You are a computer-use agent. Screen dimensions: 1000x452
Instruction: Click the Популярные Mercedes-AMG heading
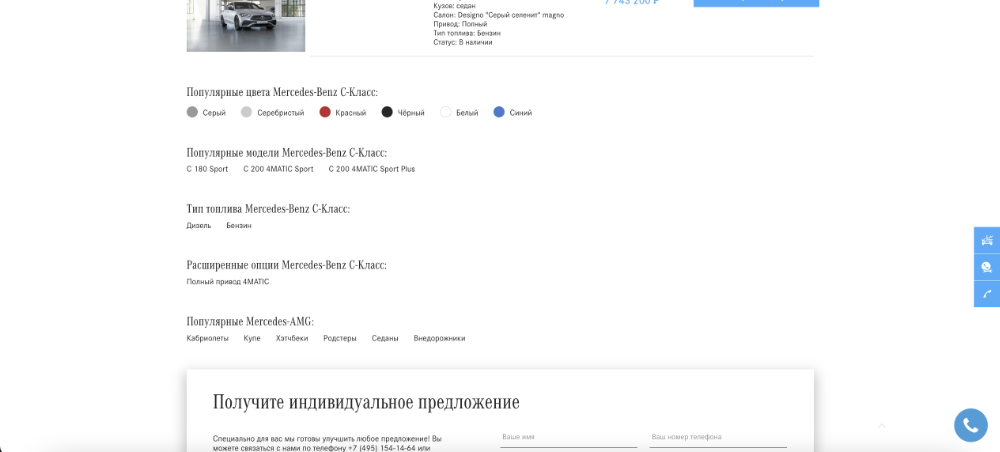click(250, 321)
